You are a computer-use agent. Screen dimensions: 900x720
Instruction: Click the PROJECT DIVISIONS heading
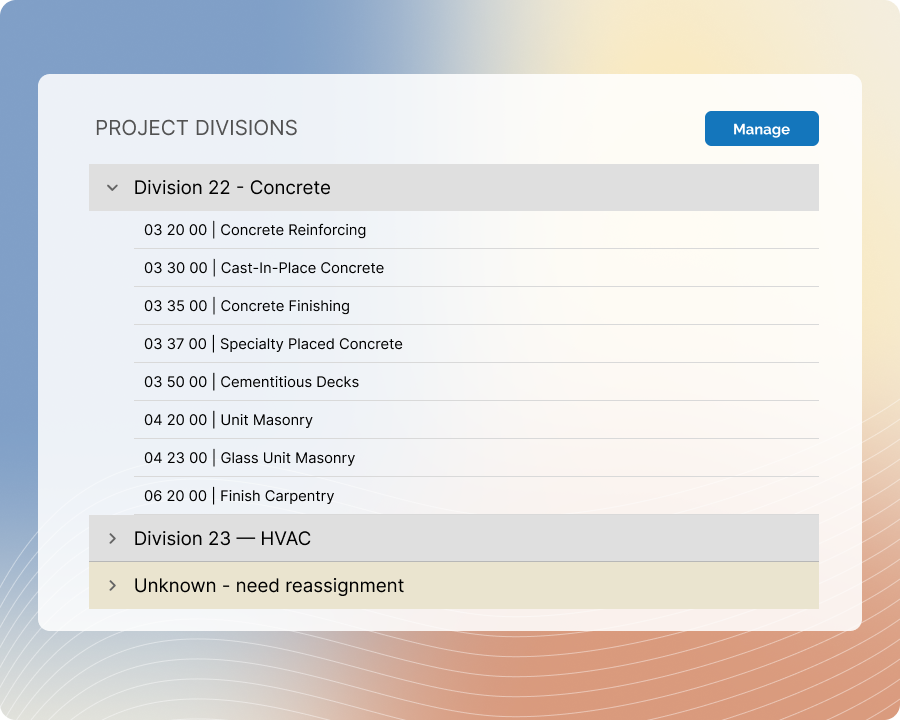[196, 128]
